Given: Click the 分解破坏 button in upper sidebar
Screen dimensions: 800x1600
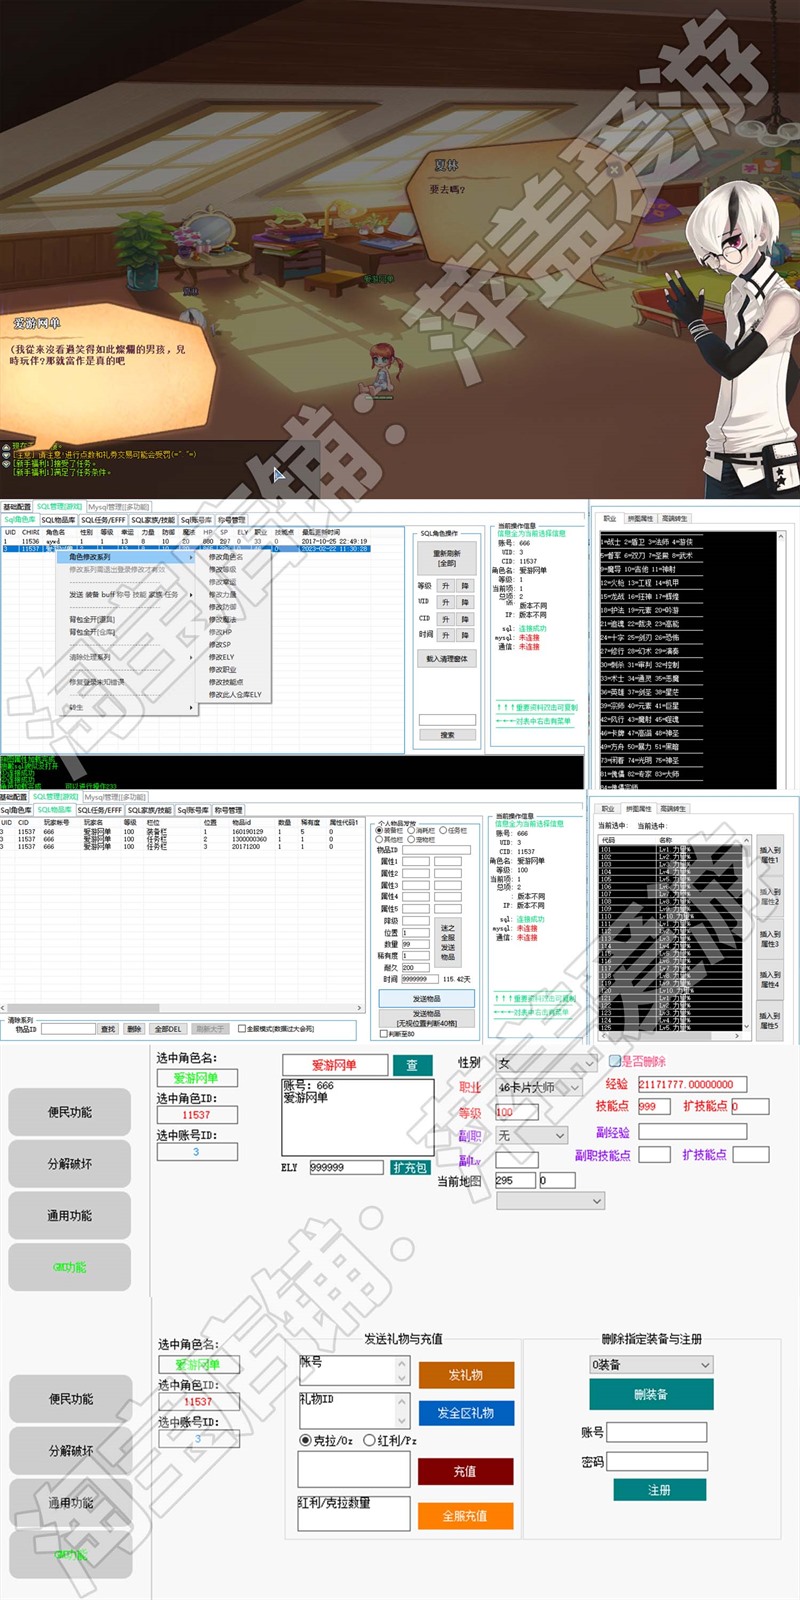Looking at the screenshot, I should [x=69, y=1164].
